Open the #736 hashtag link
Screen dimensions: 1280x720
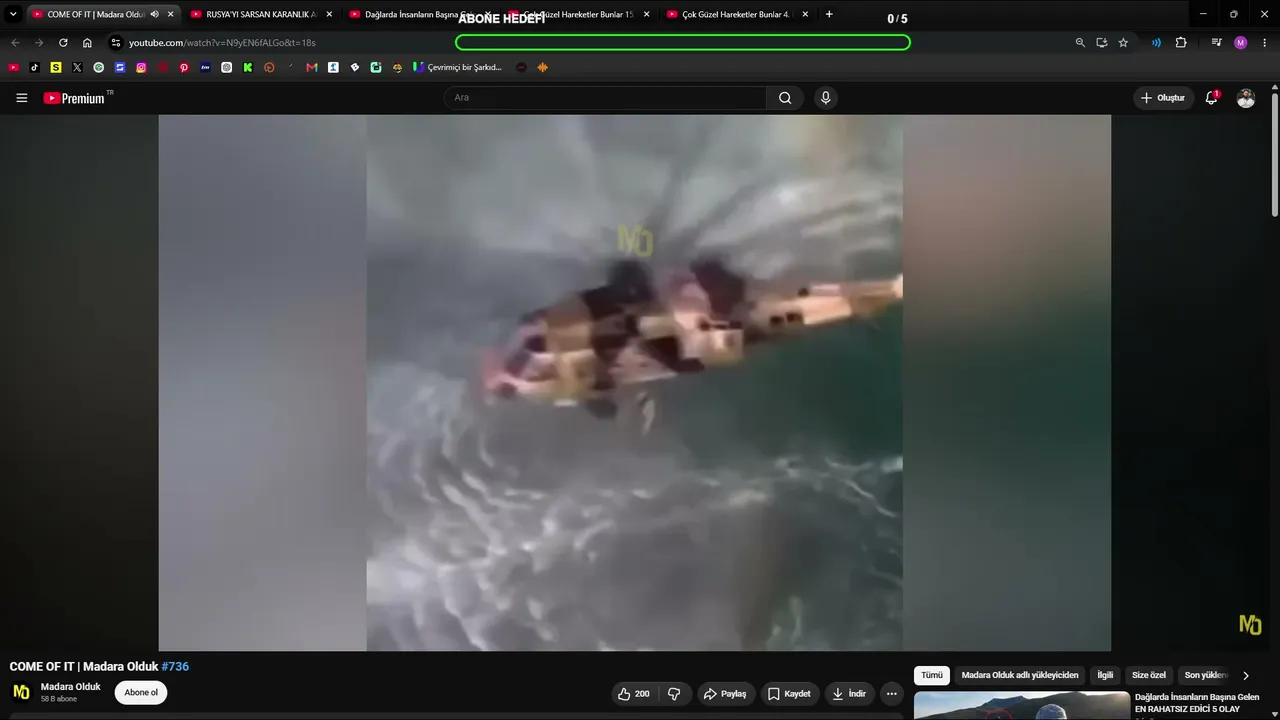click(x=175, y=667)
